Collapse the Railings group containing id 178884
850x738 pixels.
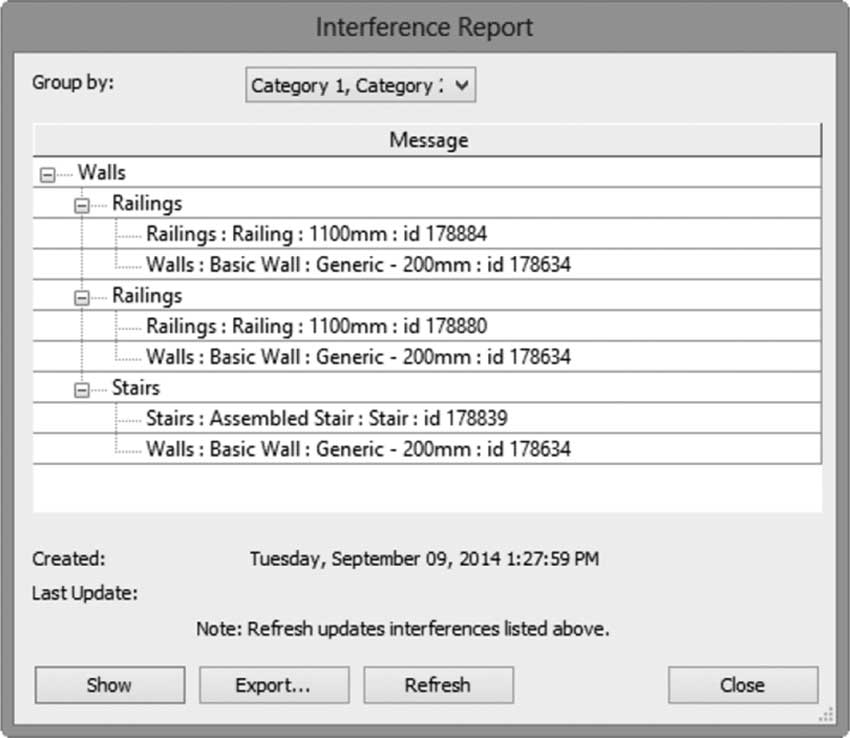tap(82, 206)
